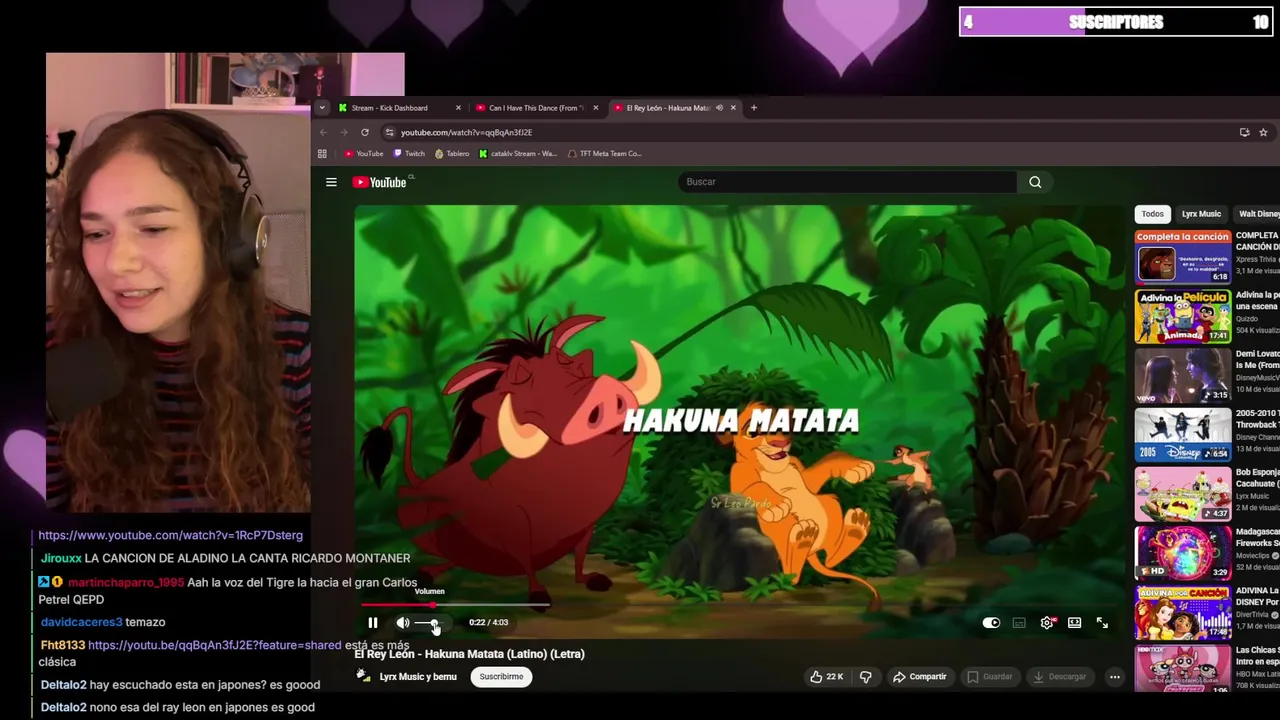Open the TFT Meta Team Co bookmark

pyautogui.click(x=605, y=154)
